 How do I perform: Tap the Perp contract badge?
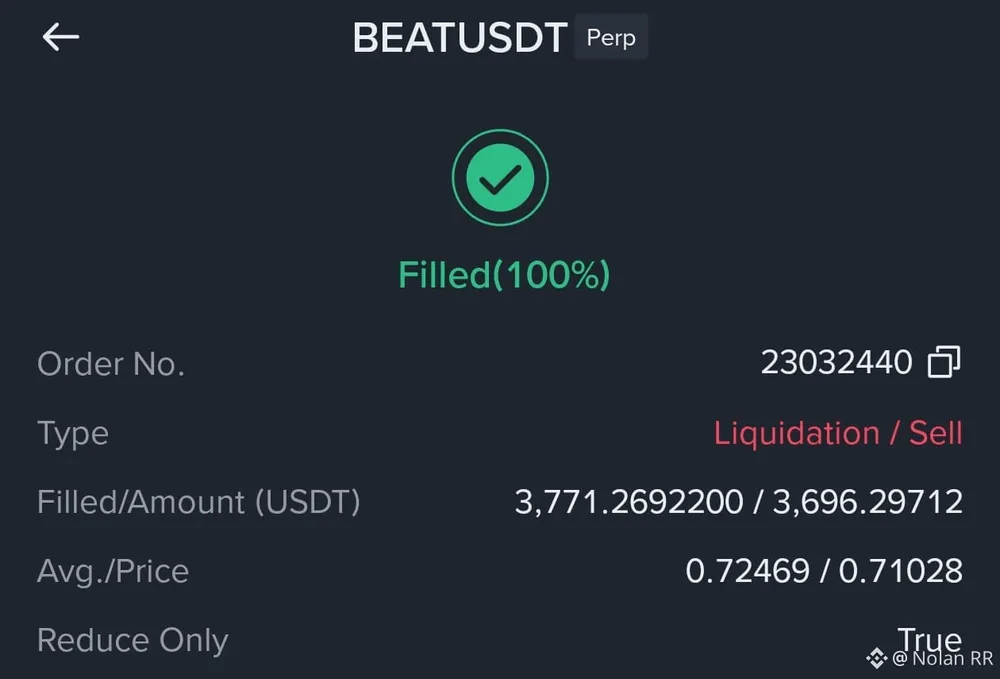(611, 38)
